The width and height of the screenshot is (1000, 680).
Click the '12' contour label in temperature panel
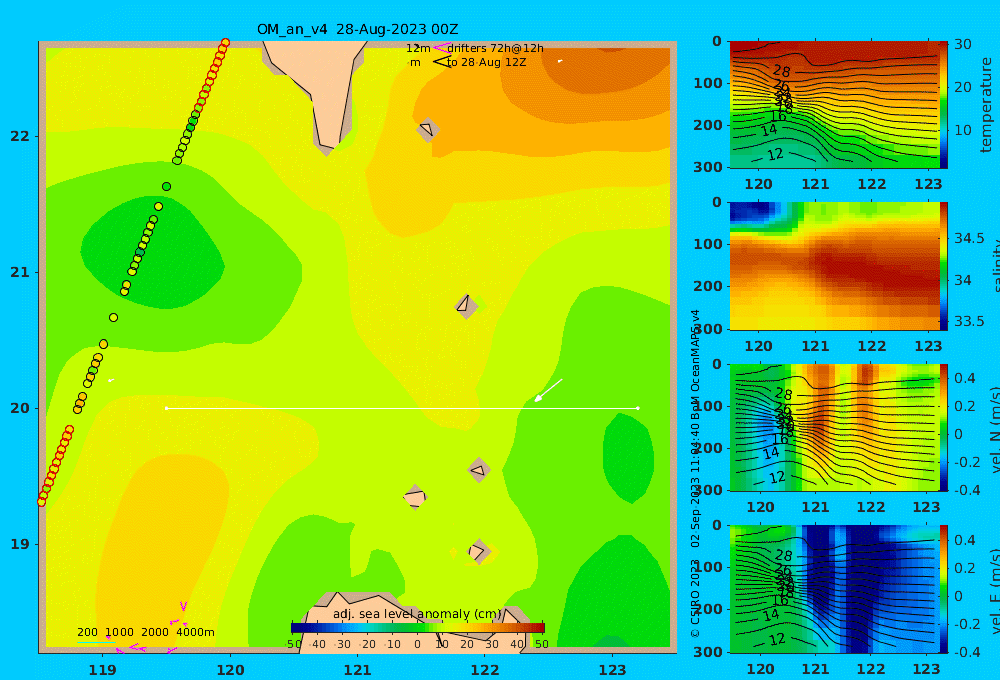[x=775, y=154]
